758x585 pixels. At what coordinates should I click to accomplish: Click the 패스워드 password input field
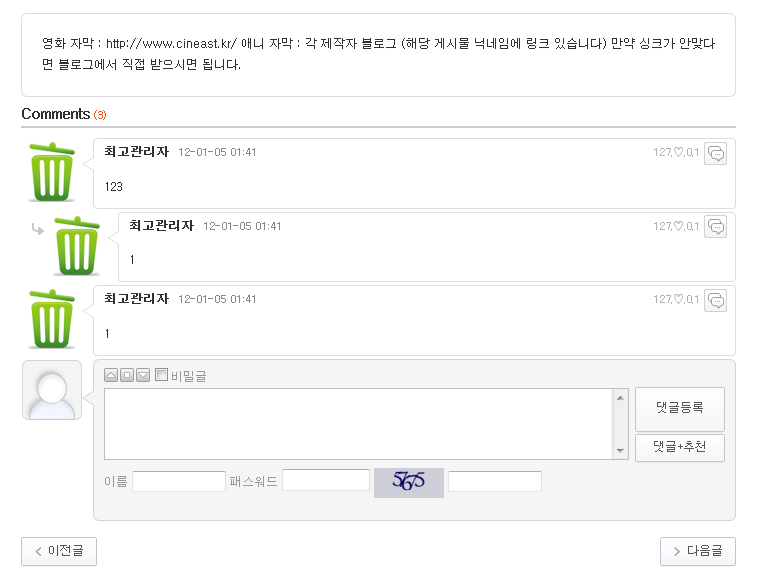pyautogui.click(x=326, y=481)
